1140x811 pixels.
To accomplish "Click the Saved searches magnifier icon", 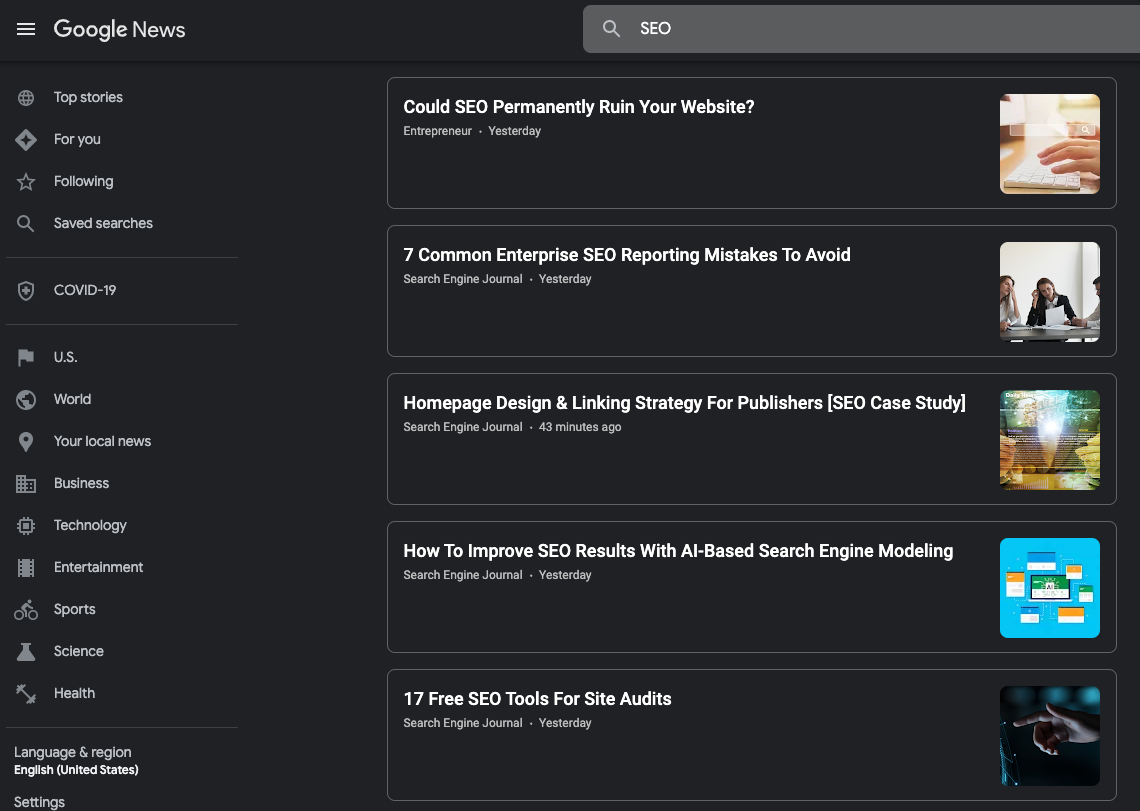I will (26, 223).
